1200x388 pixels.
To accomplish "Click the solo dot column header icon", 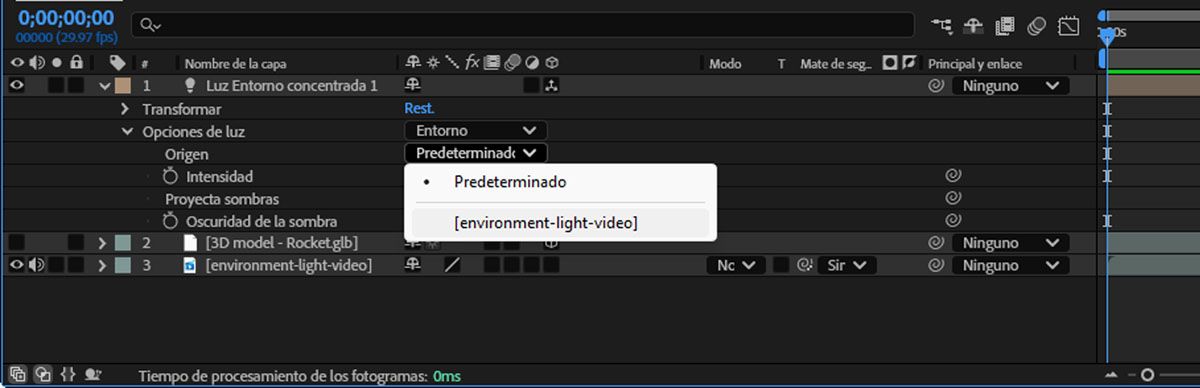I will pos(57,63).
